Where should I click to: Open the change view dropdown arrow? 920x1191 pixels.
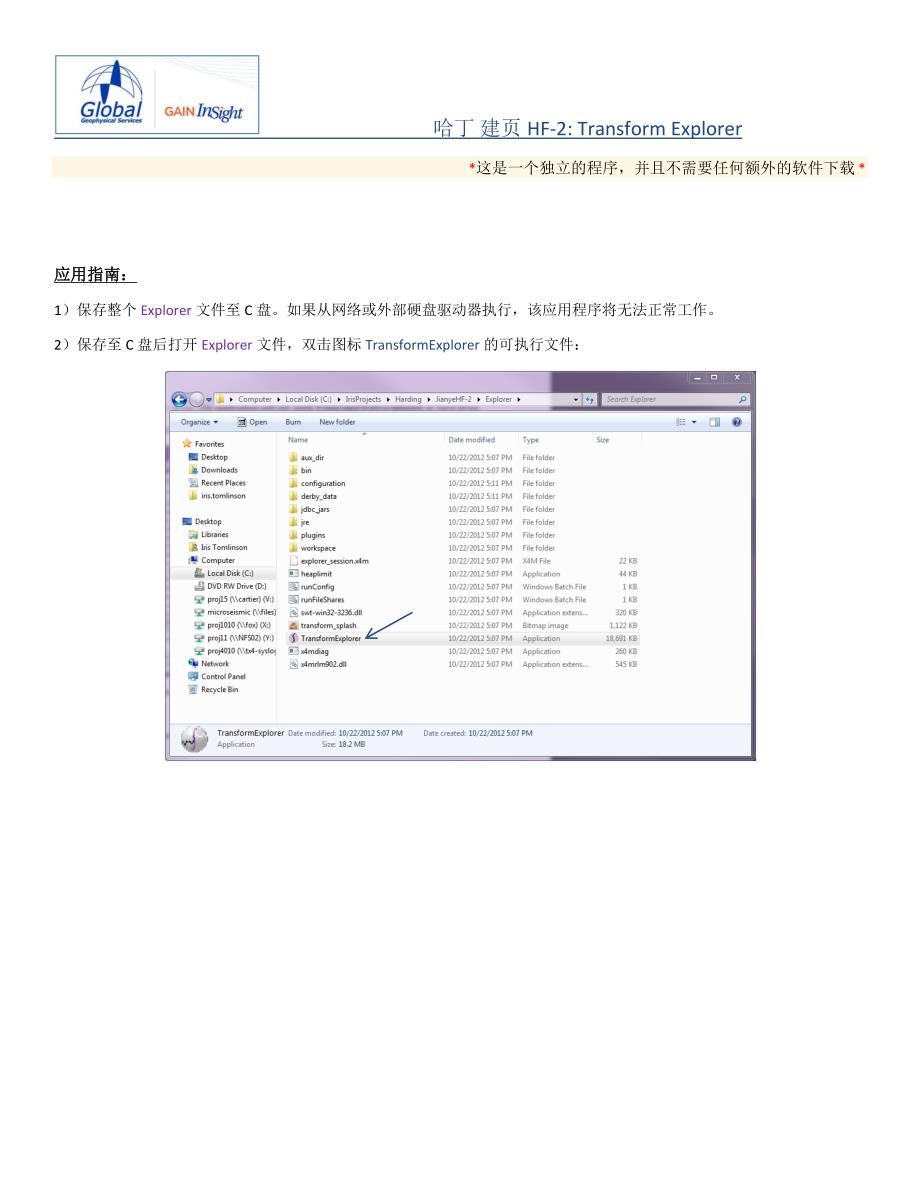(x=695, y=422)
